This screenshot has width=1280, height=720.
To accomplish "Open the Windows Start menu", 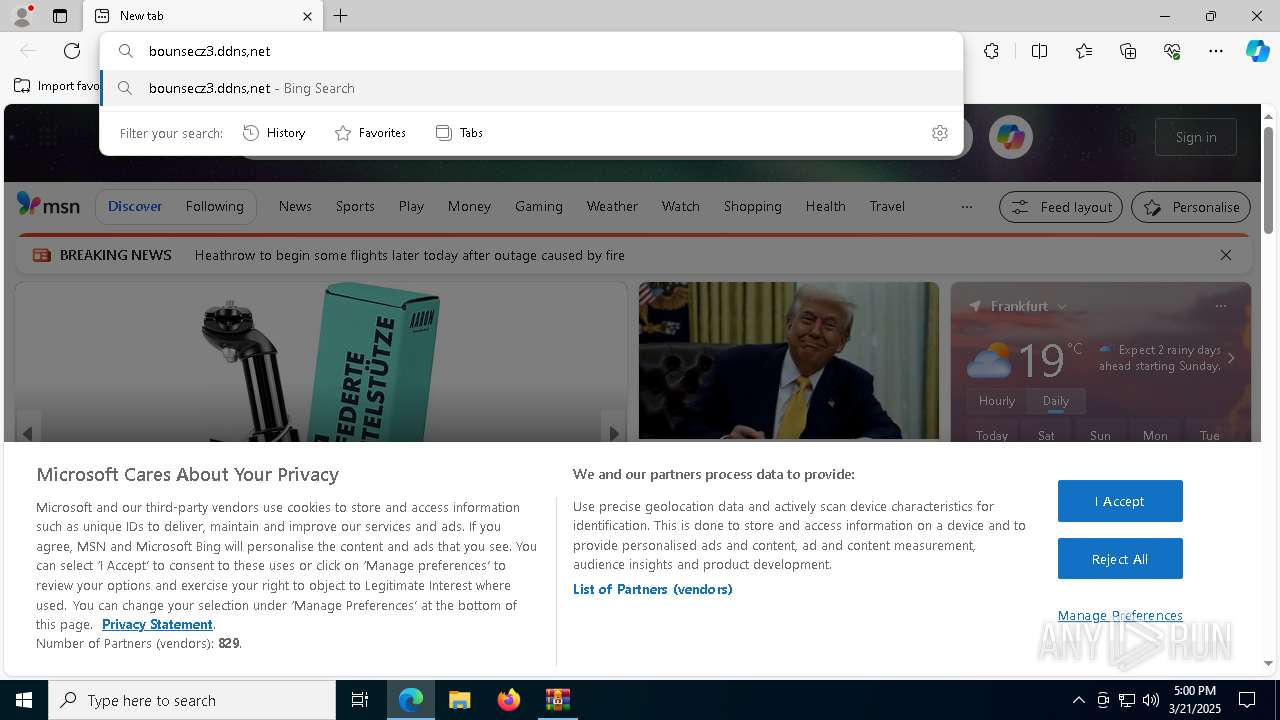I will point(24,700).
